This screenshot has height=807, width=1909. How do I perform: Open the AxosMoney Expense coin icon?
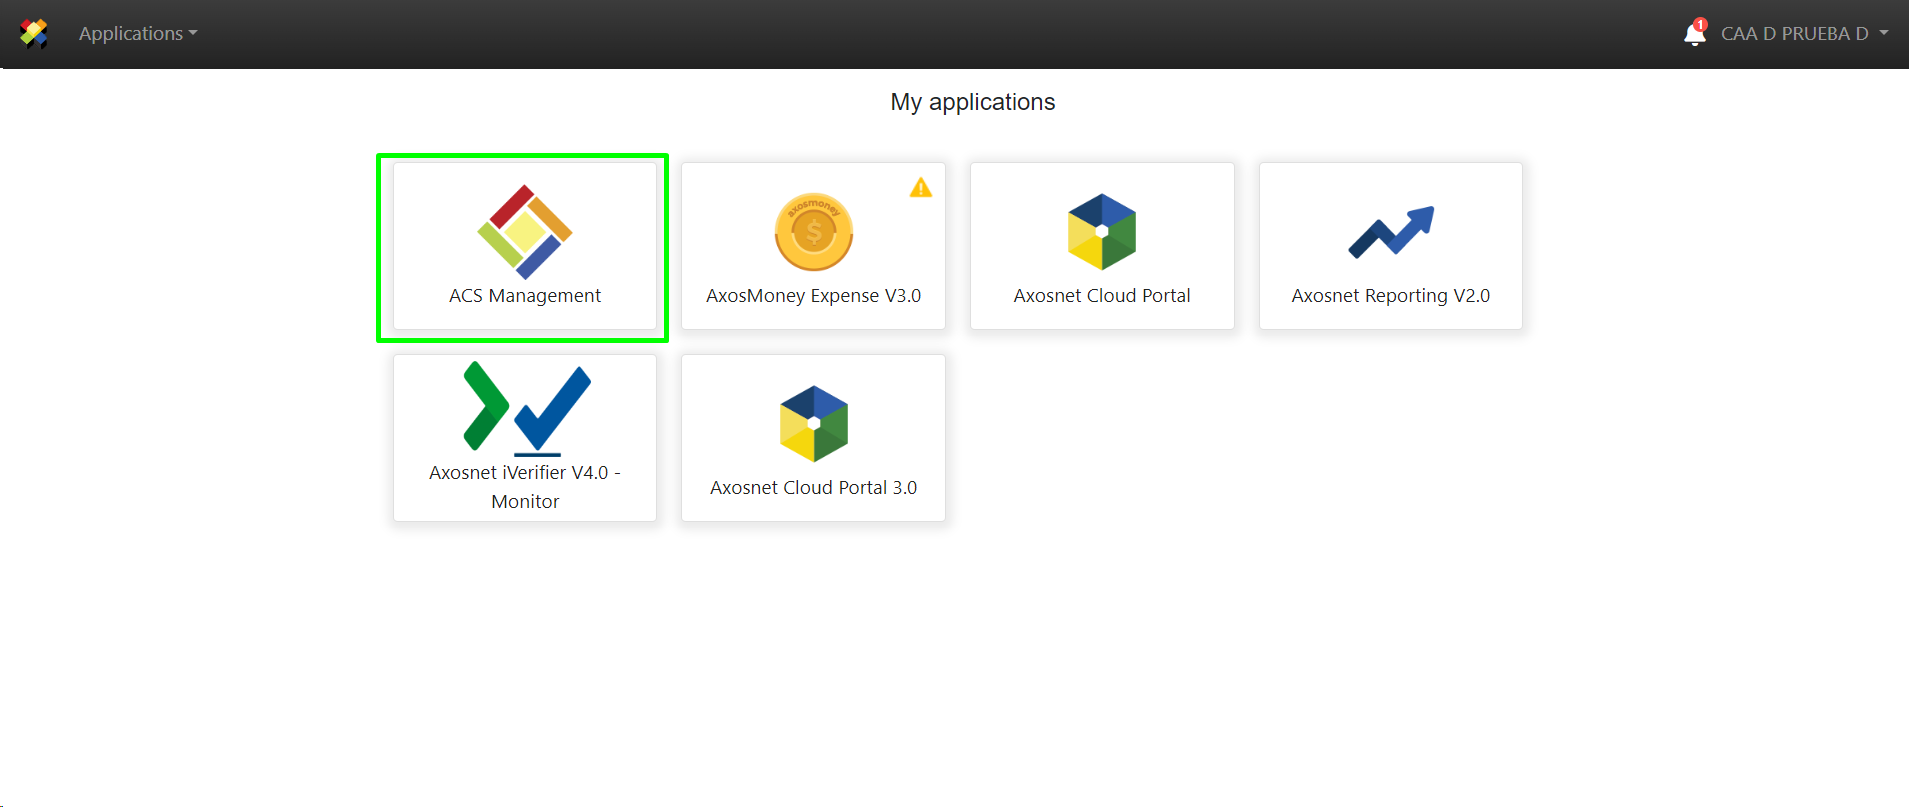(813, 232)
